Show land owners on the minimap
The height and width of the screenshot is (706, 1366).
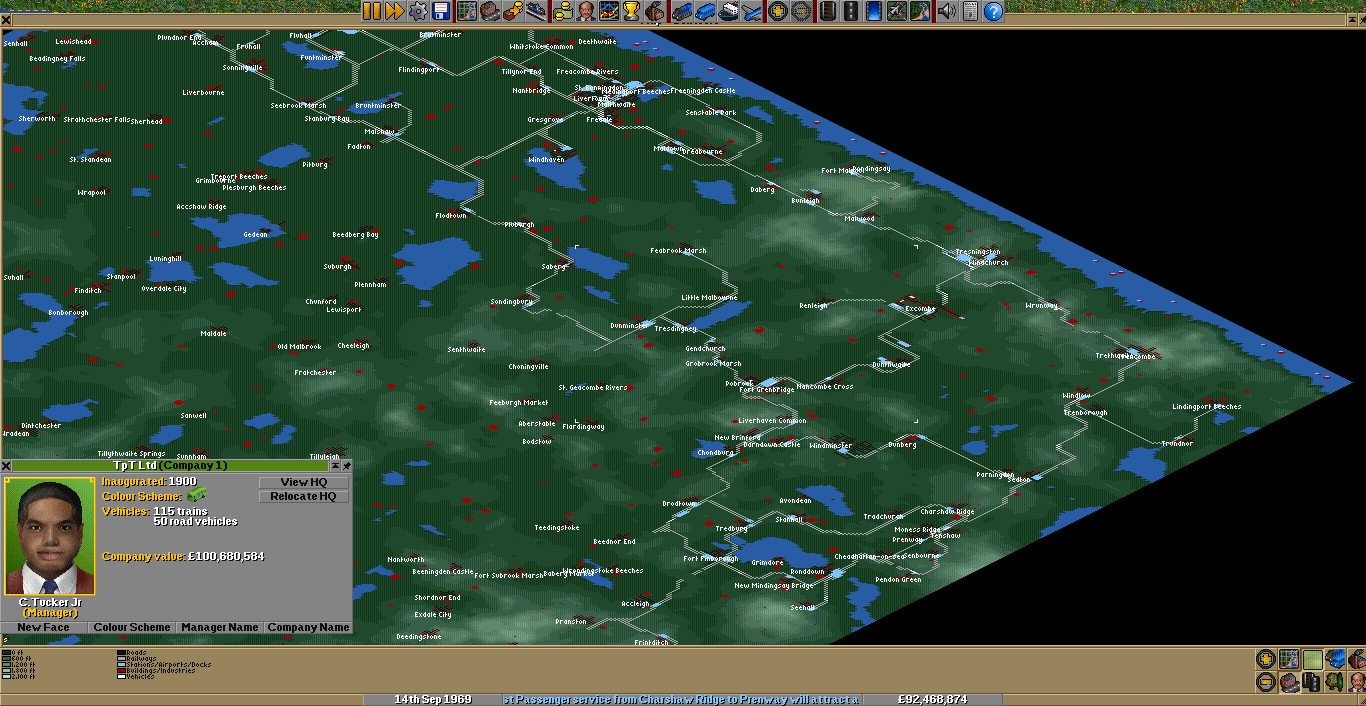point(1355,682)
